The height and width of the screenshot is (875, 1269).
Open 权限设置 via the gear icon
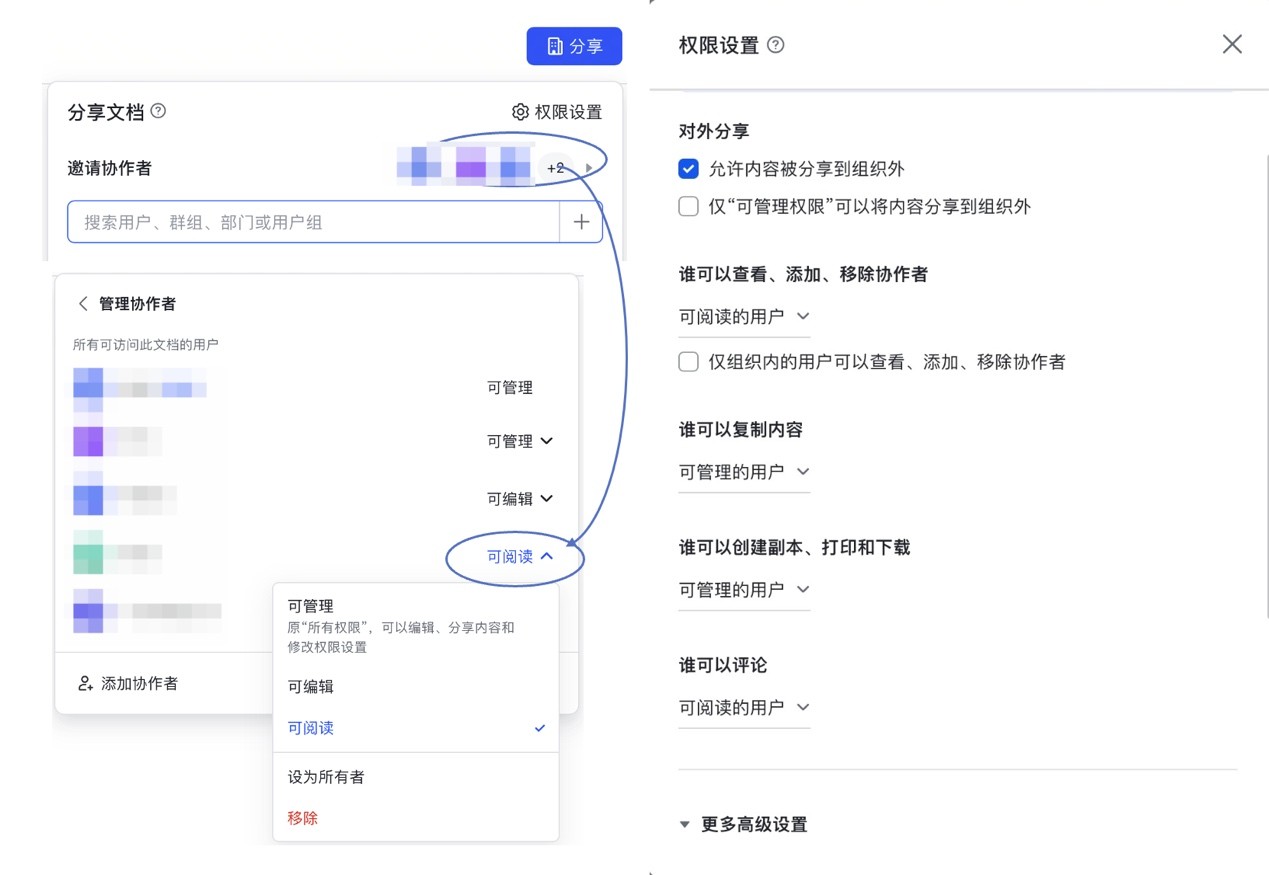(520, 112)
